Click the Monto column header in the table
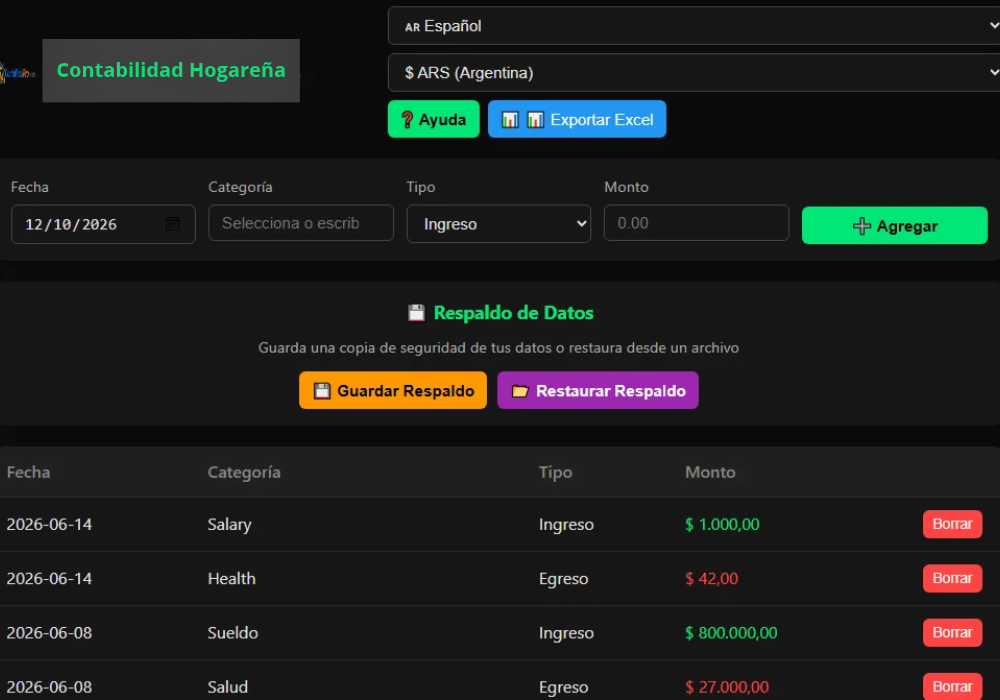1000x700 pixels. click(x=710, y=472)
